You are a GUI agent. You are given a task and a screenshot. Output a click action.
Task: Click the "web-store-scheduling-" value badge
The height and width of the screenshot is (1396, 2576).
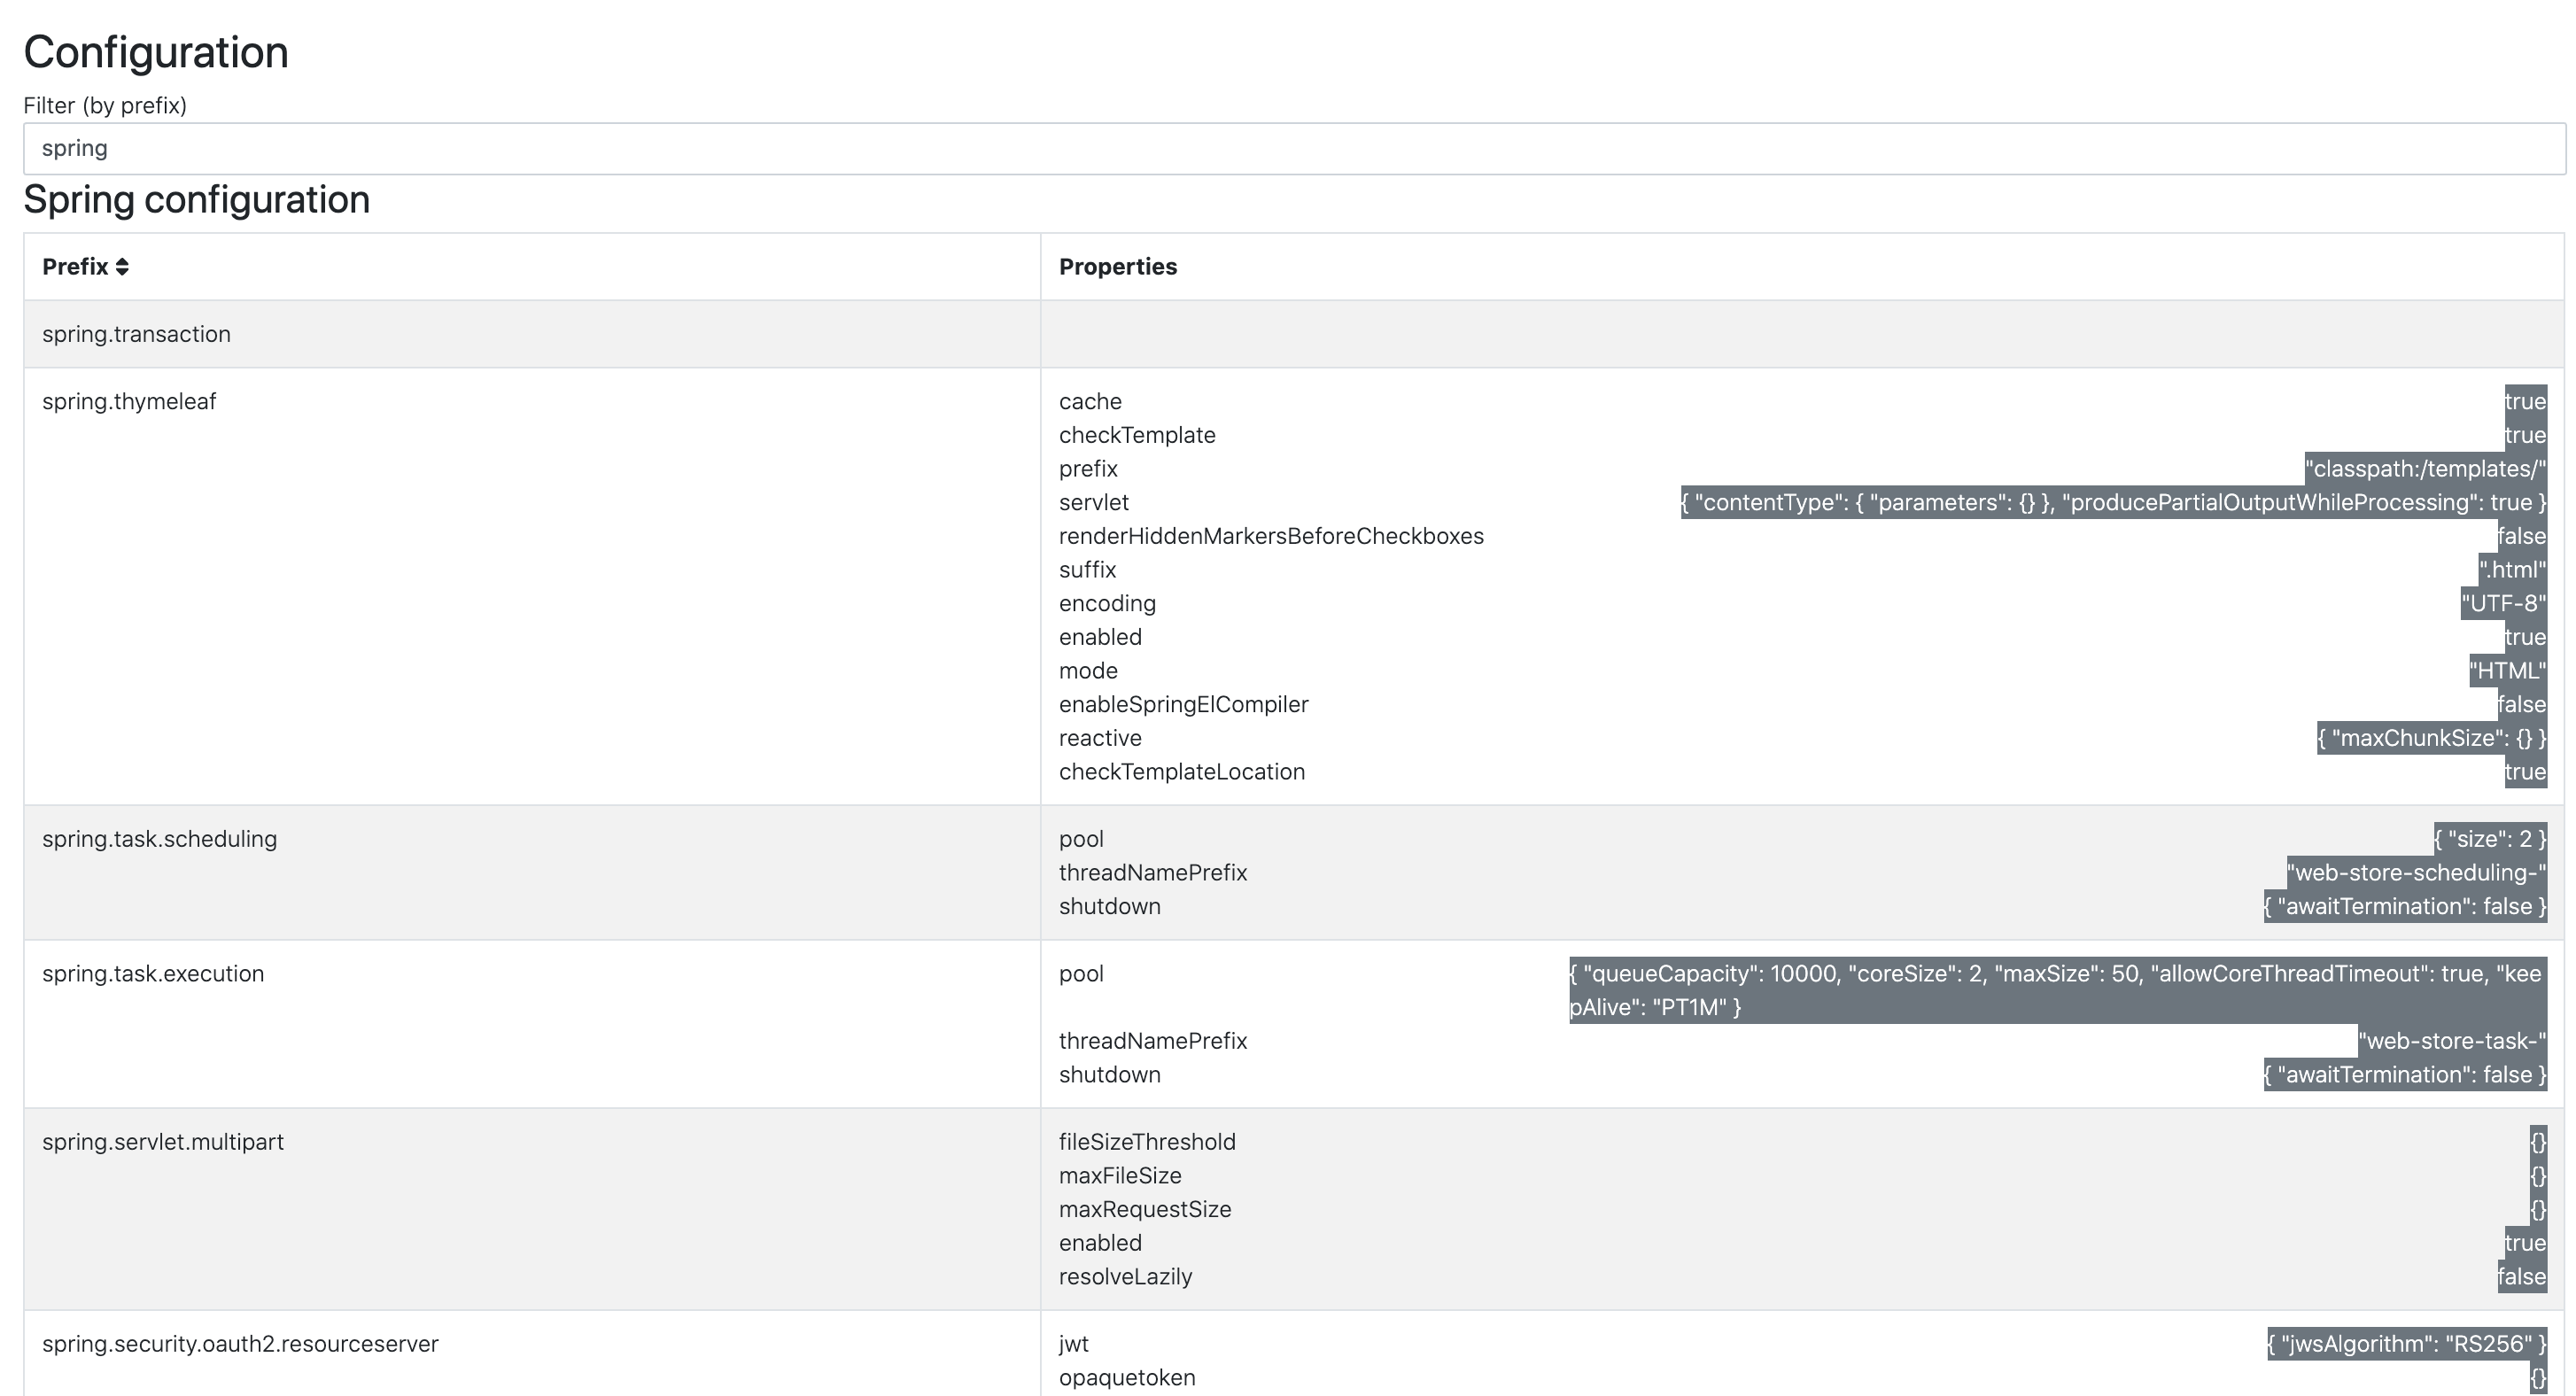click(2415, 873)
